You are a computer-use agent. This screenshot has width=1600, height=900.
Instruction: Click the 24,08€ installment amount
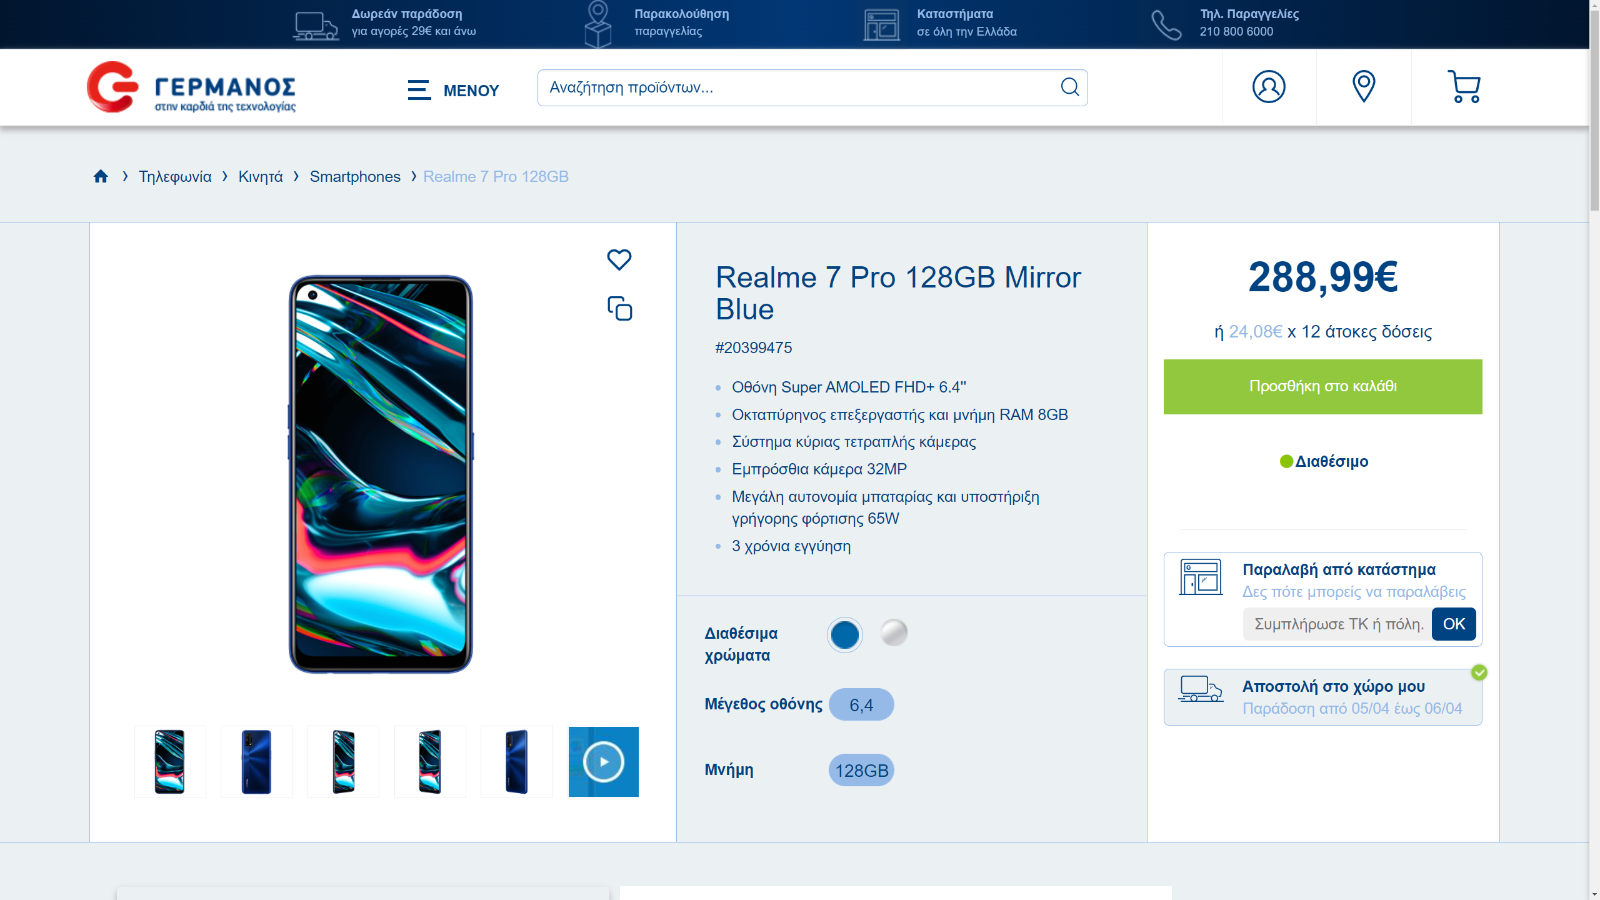pos(1256,332)
